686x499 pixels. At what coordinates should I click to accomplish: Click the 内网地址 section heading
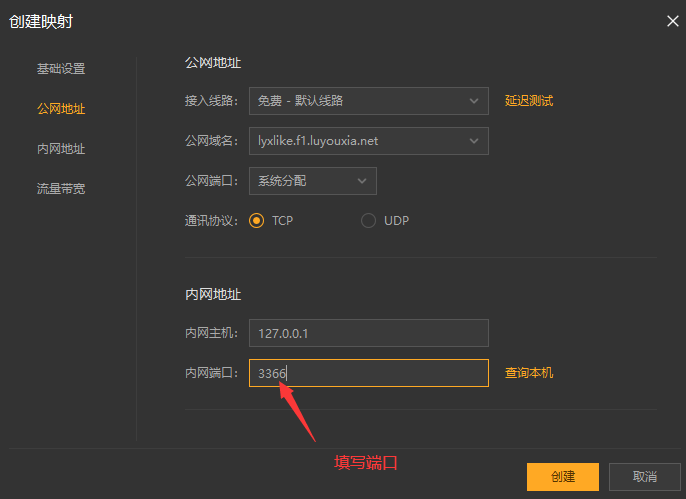coord(213,294)
